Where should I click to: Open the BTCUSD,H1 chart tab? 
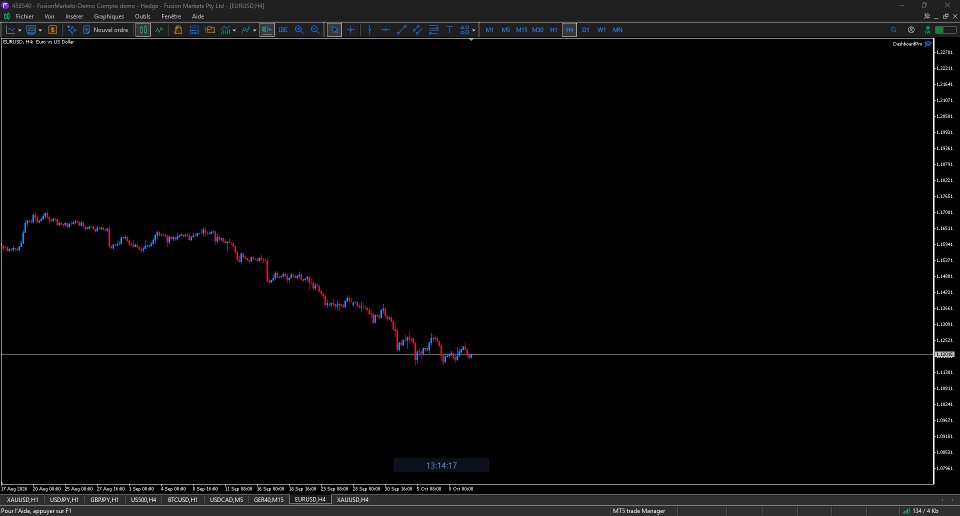coord(182,499)
